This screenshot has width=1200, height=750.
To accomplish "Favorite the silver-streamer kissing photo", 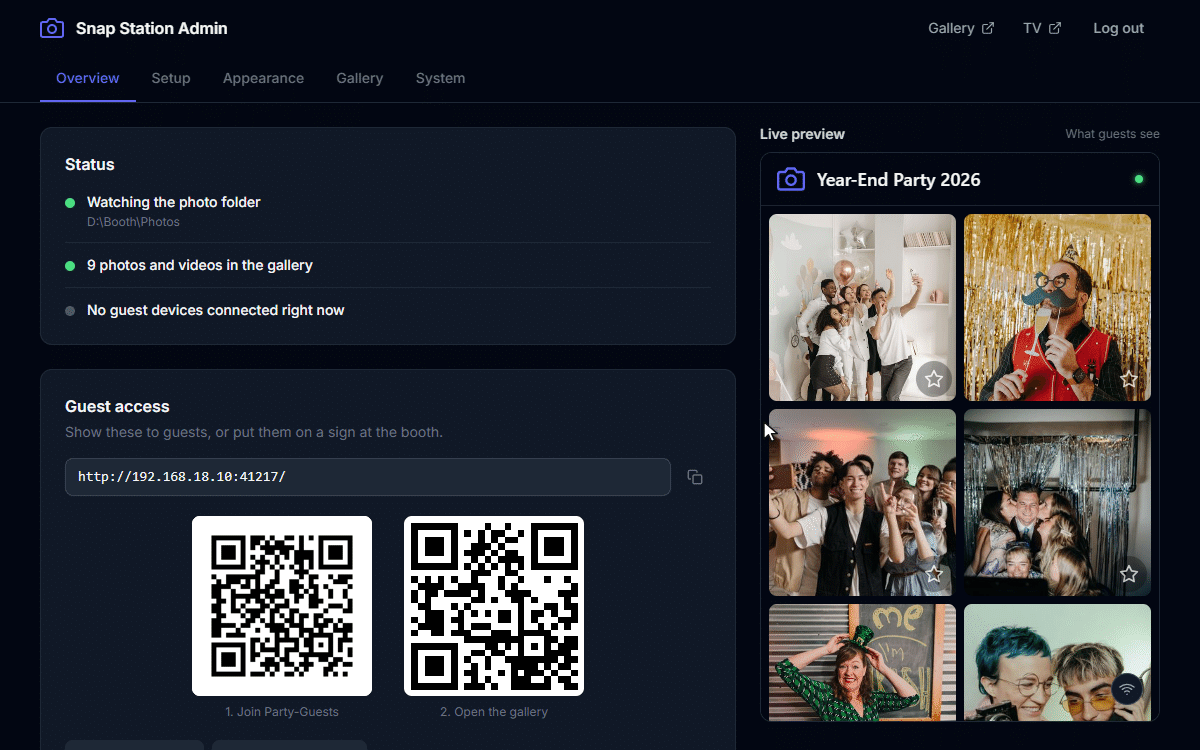I will [x=1129, y=574].
